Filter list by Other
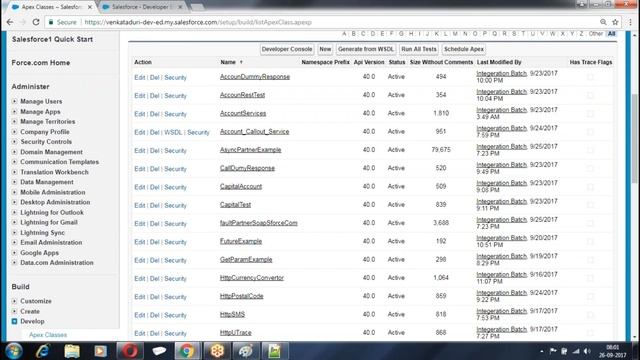 pyautogui.click(x=596, y=34)
